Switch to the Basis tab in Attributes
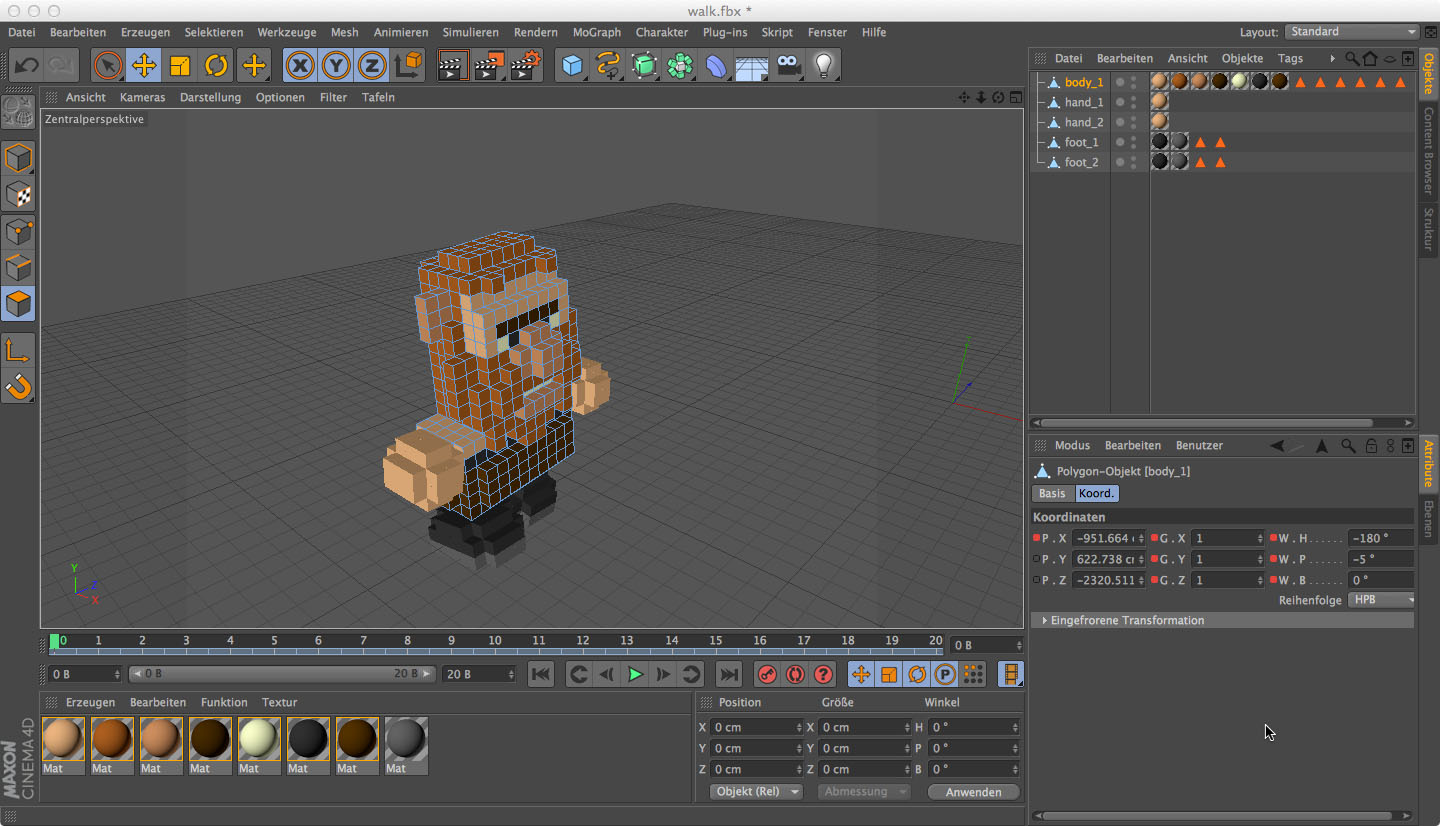 (x=1052, y=493)
